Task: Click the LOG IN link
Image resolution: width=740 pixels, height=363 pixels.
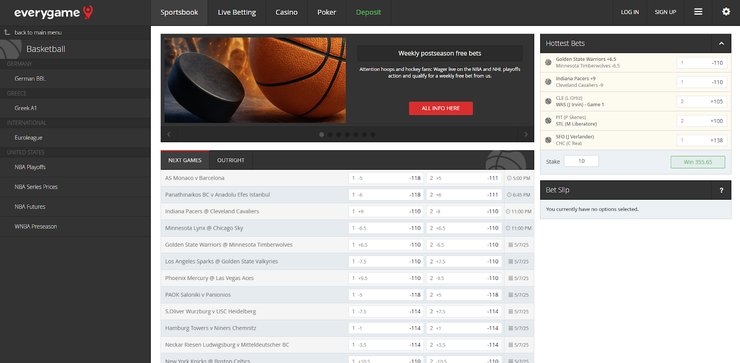Action: pyautogui.click(x=630, y=12)
